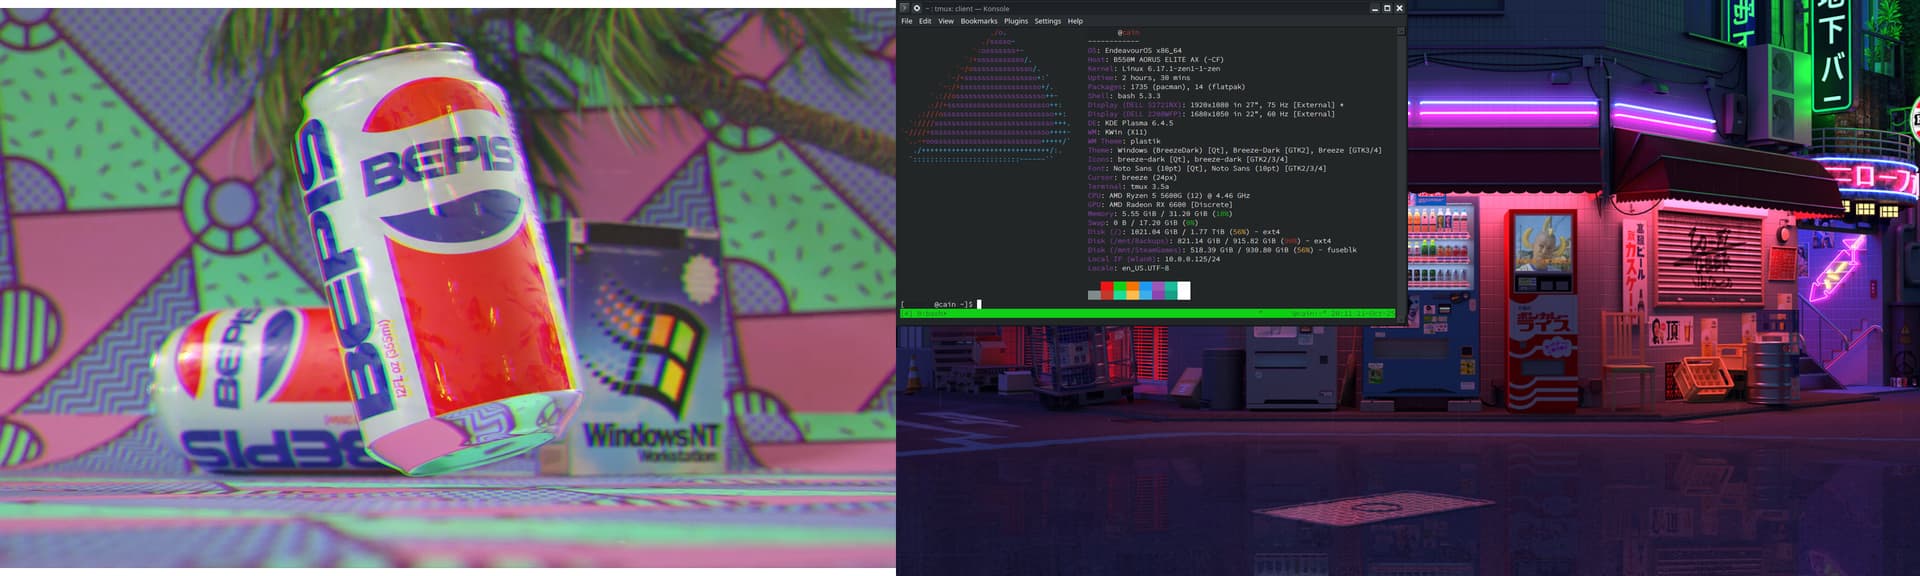Toggle the pin on-all-desktops title bar button
Screen dimensions: 1920x576
coord(917,8)
